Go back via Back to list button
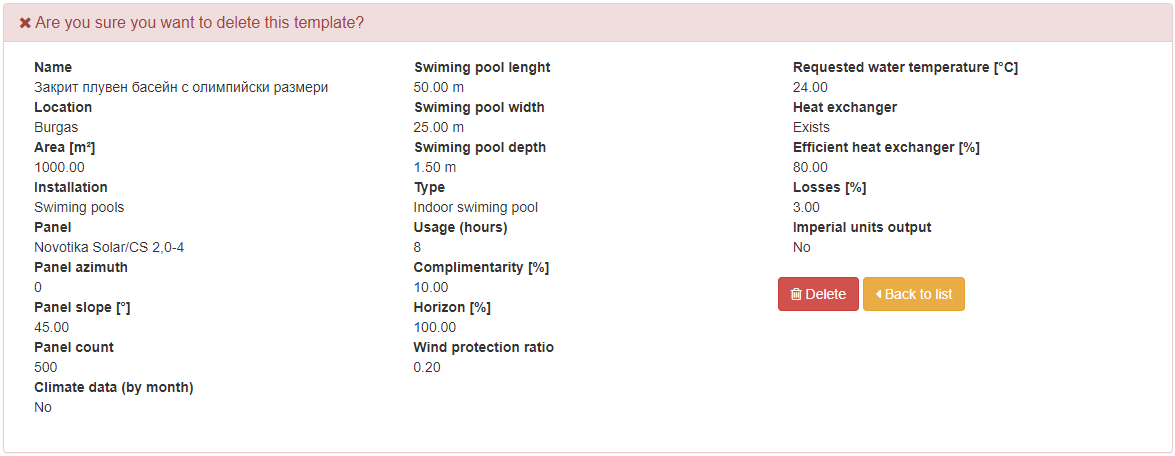Screen dimensions: 1175x456 pyautogui.click(x=913, y=294)
